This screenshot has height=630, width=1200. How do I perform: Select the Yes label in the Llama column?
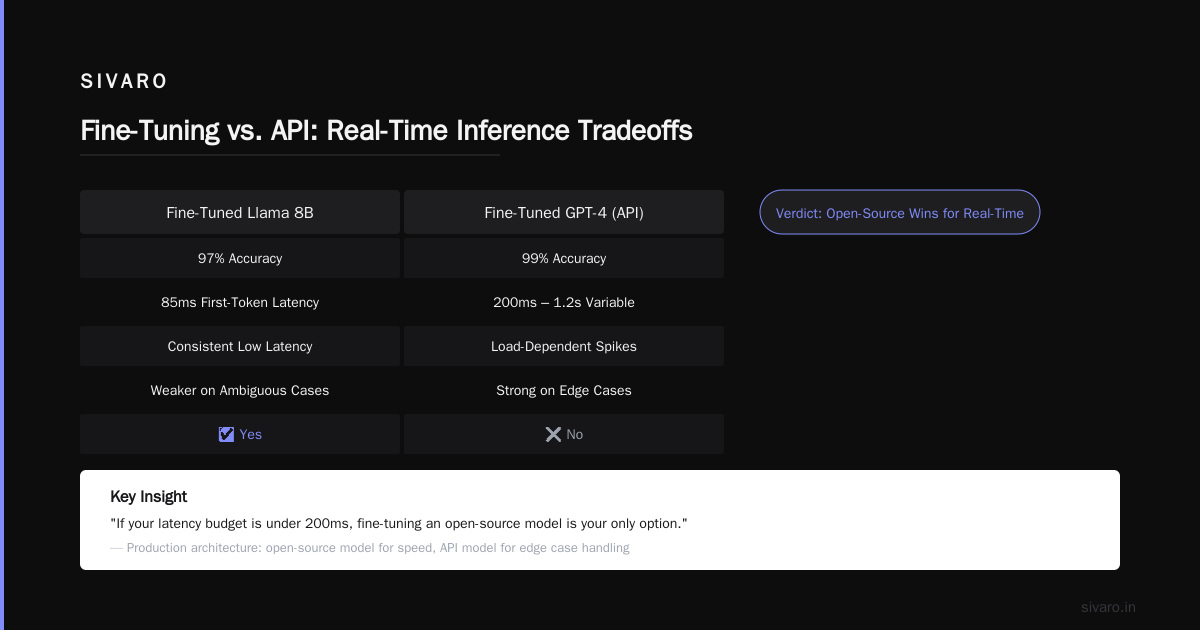click(251, 434)
